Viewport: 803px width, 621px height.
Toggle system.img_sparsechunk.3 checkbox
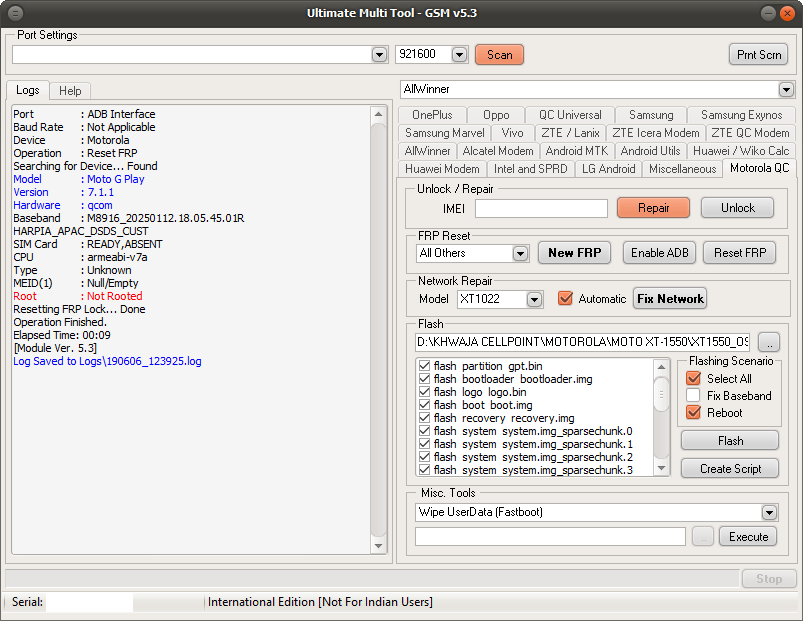click(424, 469)
